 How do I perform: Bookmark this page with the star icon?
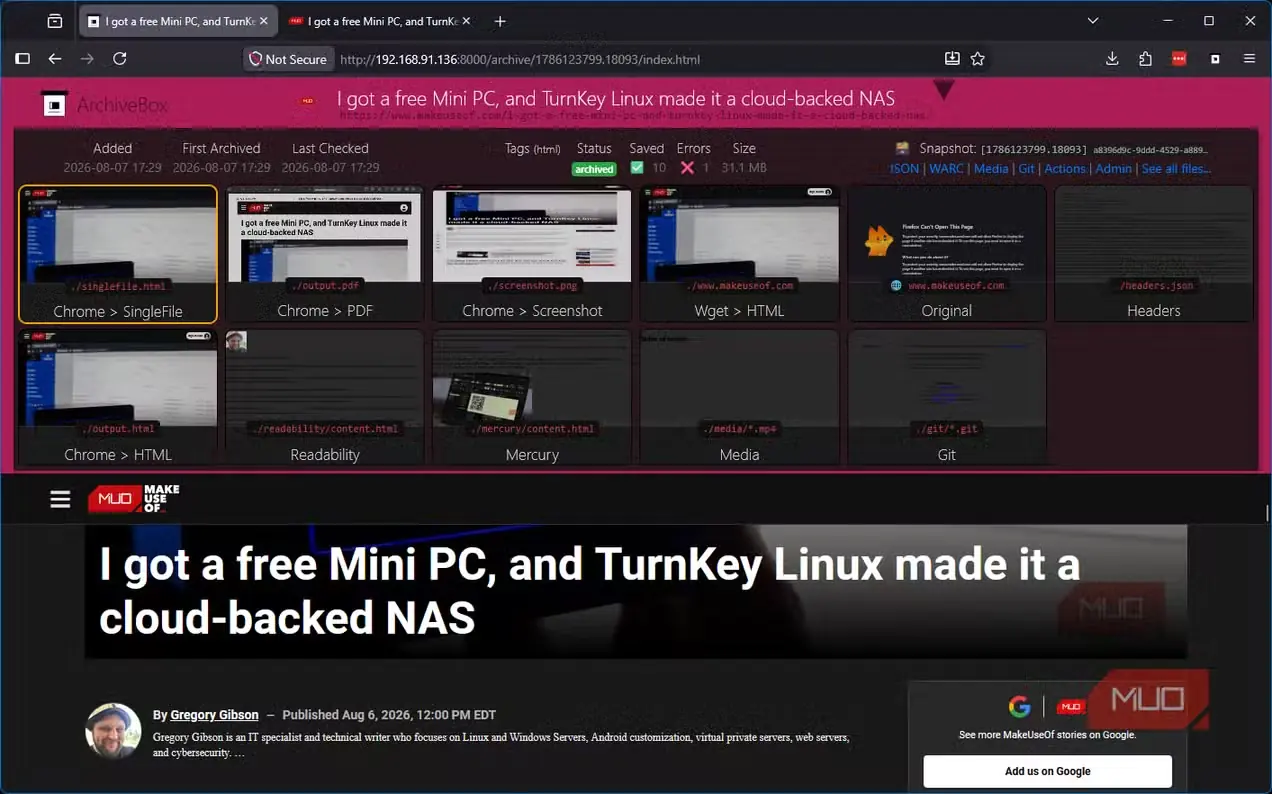(978, 59)
